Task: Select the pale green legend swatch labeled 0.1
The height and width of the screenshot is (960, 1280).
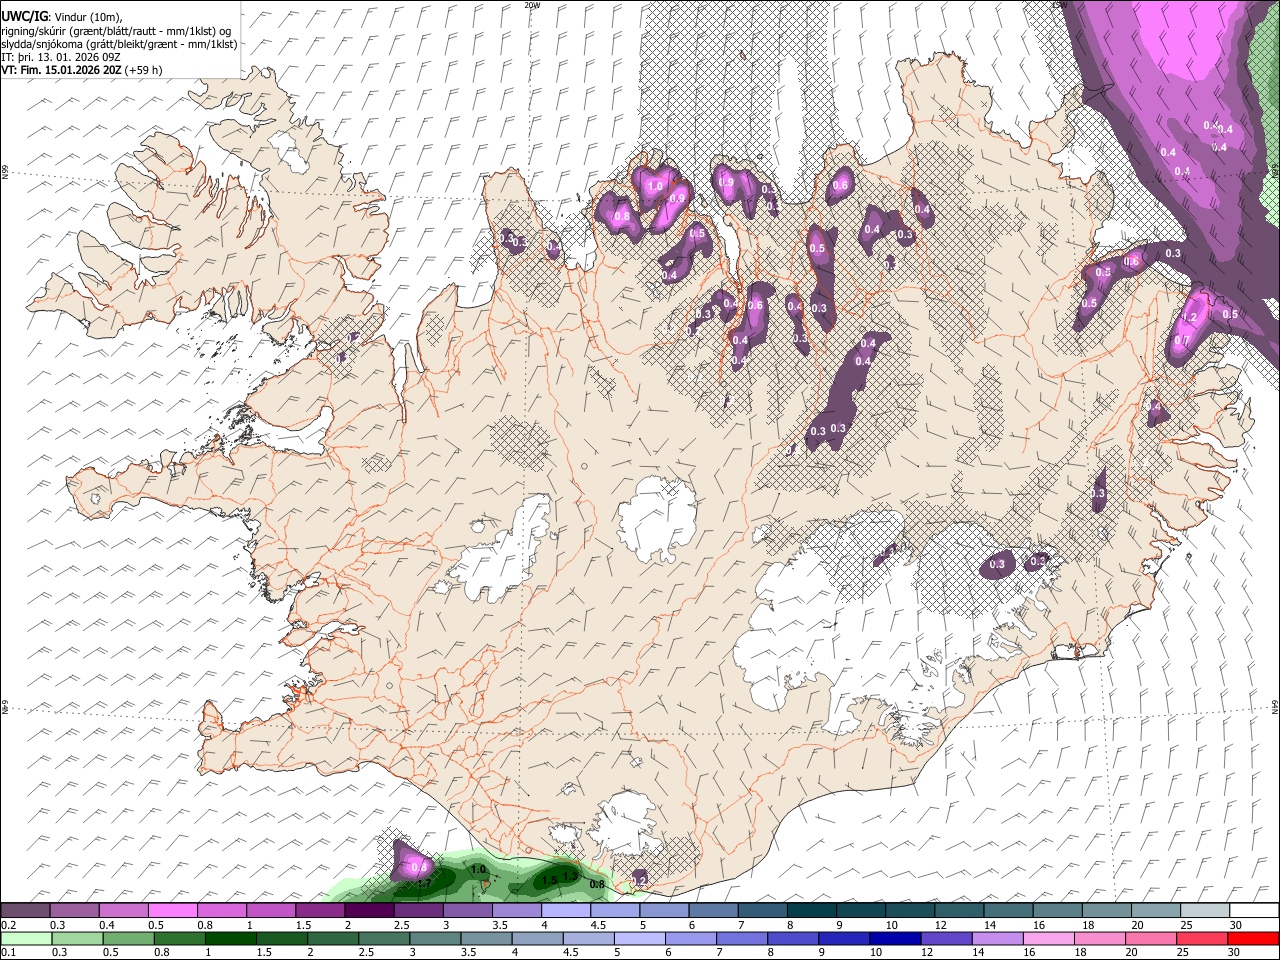Action: 26,938
